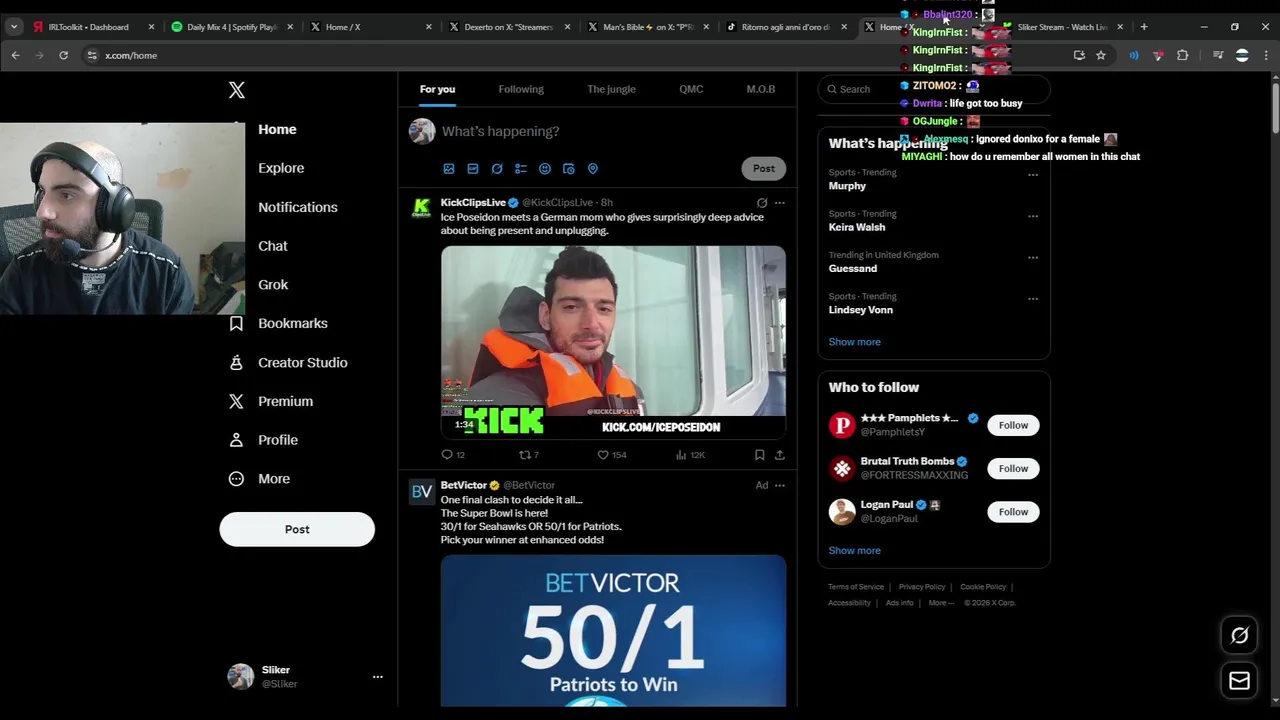Like the KickClipsLive post
Screen dimensions: 1280x720
[x=611, y=455]
